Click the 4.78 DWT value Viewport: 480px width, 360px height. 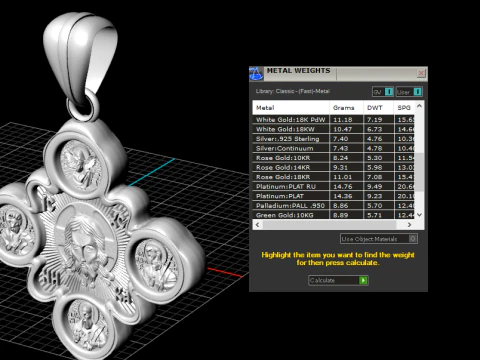(x=375, y=148)
